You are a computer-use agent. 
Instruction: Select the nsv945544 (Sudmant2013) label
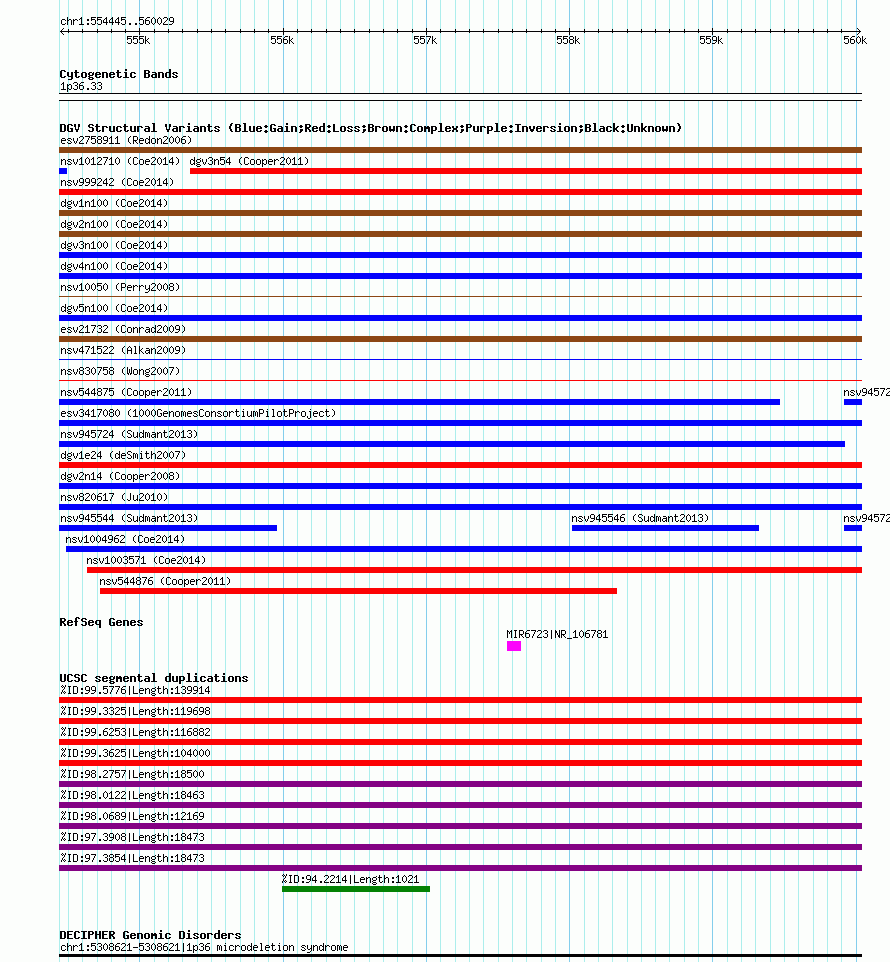129,518
